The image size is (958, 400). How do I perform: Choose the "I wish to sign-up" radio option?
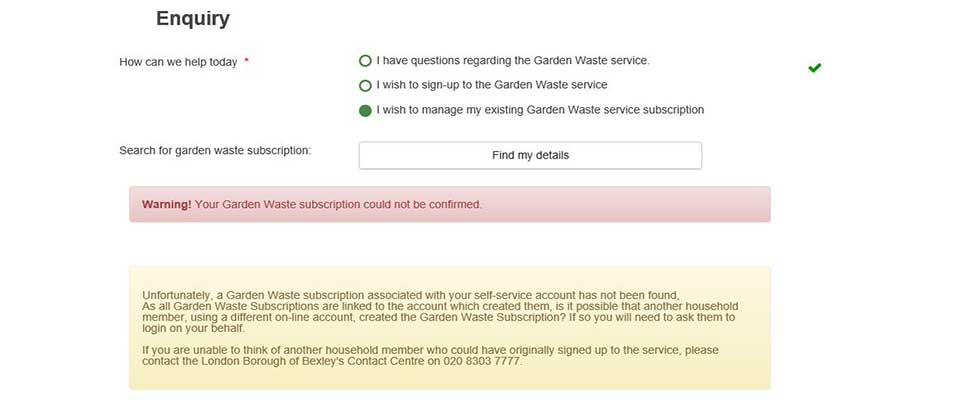pyautogui.click(x=365, y=86)
